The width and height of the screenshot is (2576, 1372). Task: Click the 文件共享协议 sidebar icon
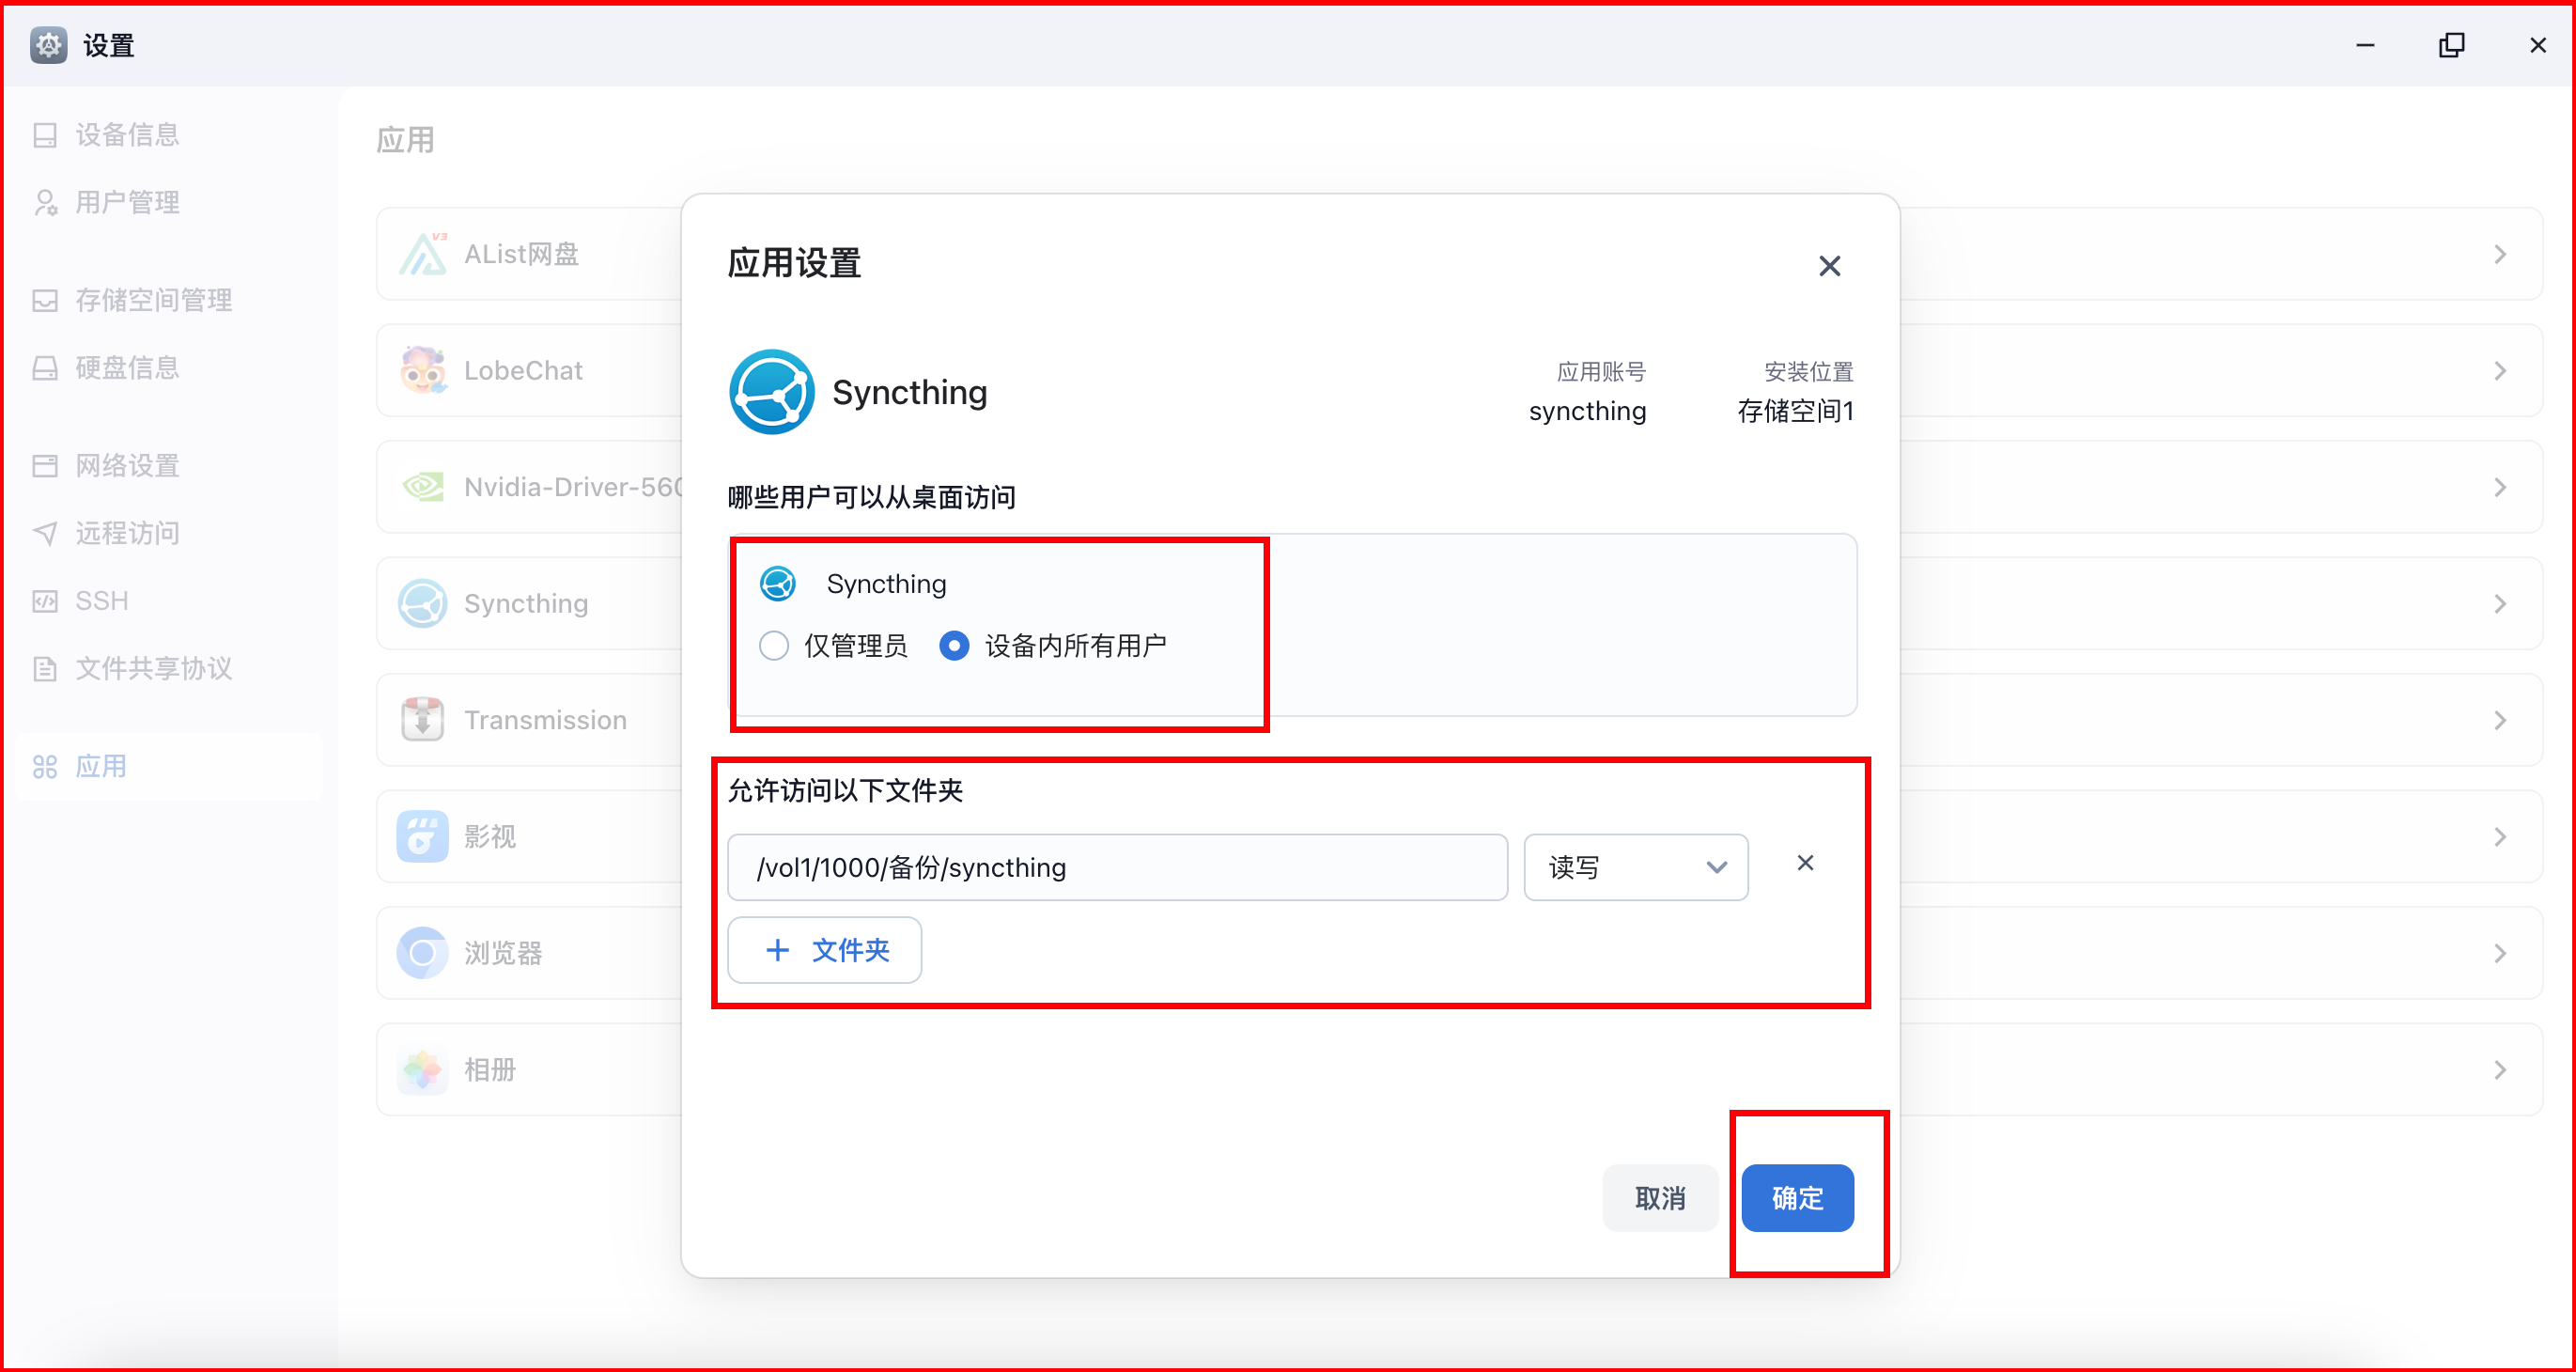[x=45, y=668]
